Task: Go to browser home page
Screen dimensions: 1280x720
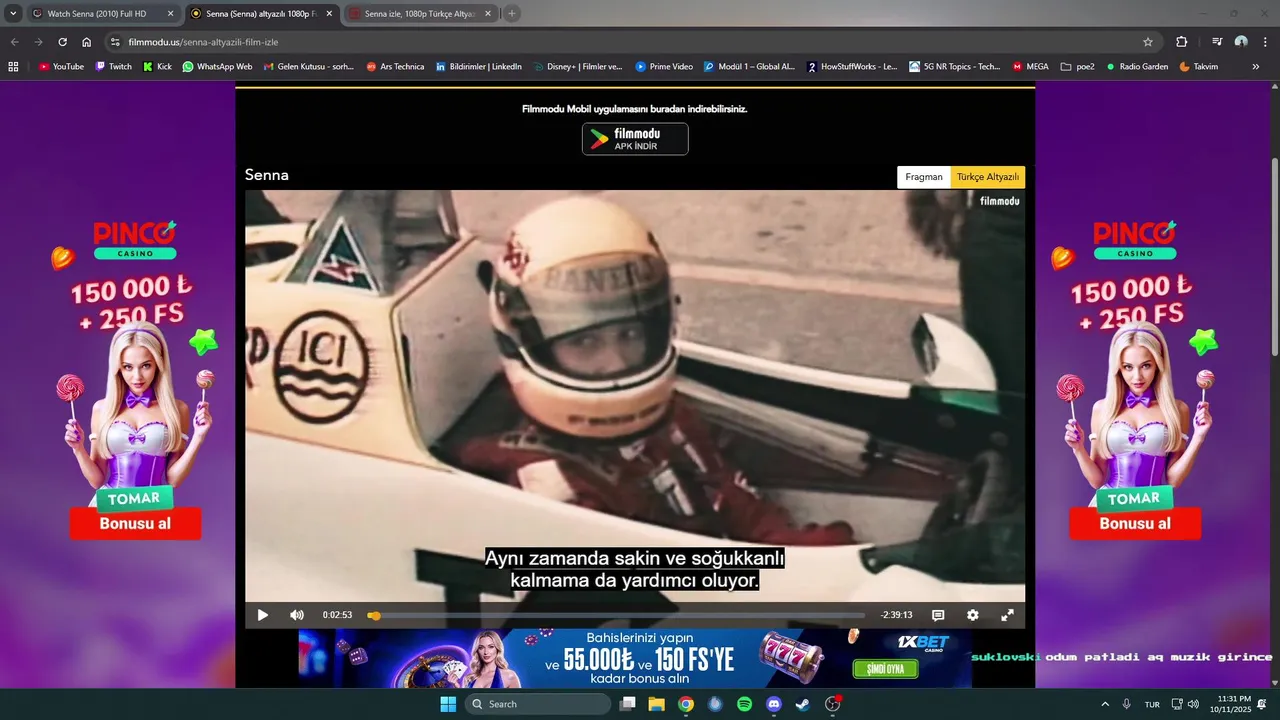Action: pyautogui.click(x=86, y=42)
